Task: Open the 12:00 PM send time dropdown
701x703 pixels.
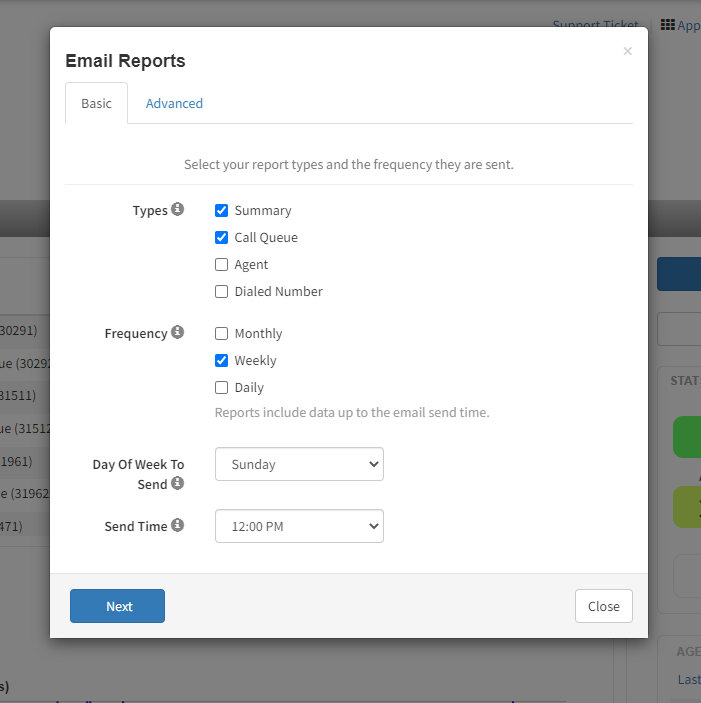Action: 299,526
